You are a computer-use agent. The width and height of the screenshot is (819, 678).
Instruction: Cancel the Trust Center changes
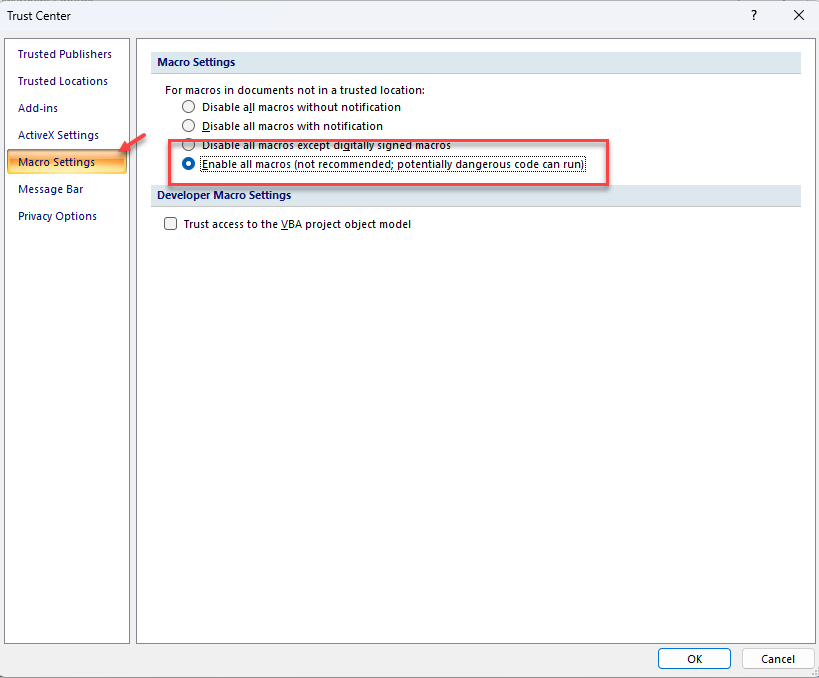pos(777,659)
